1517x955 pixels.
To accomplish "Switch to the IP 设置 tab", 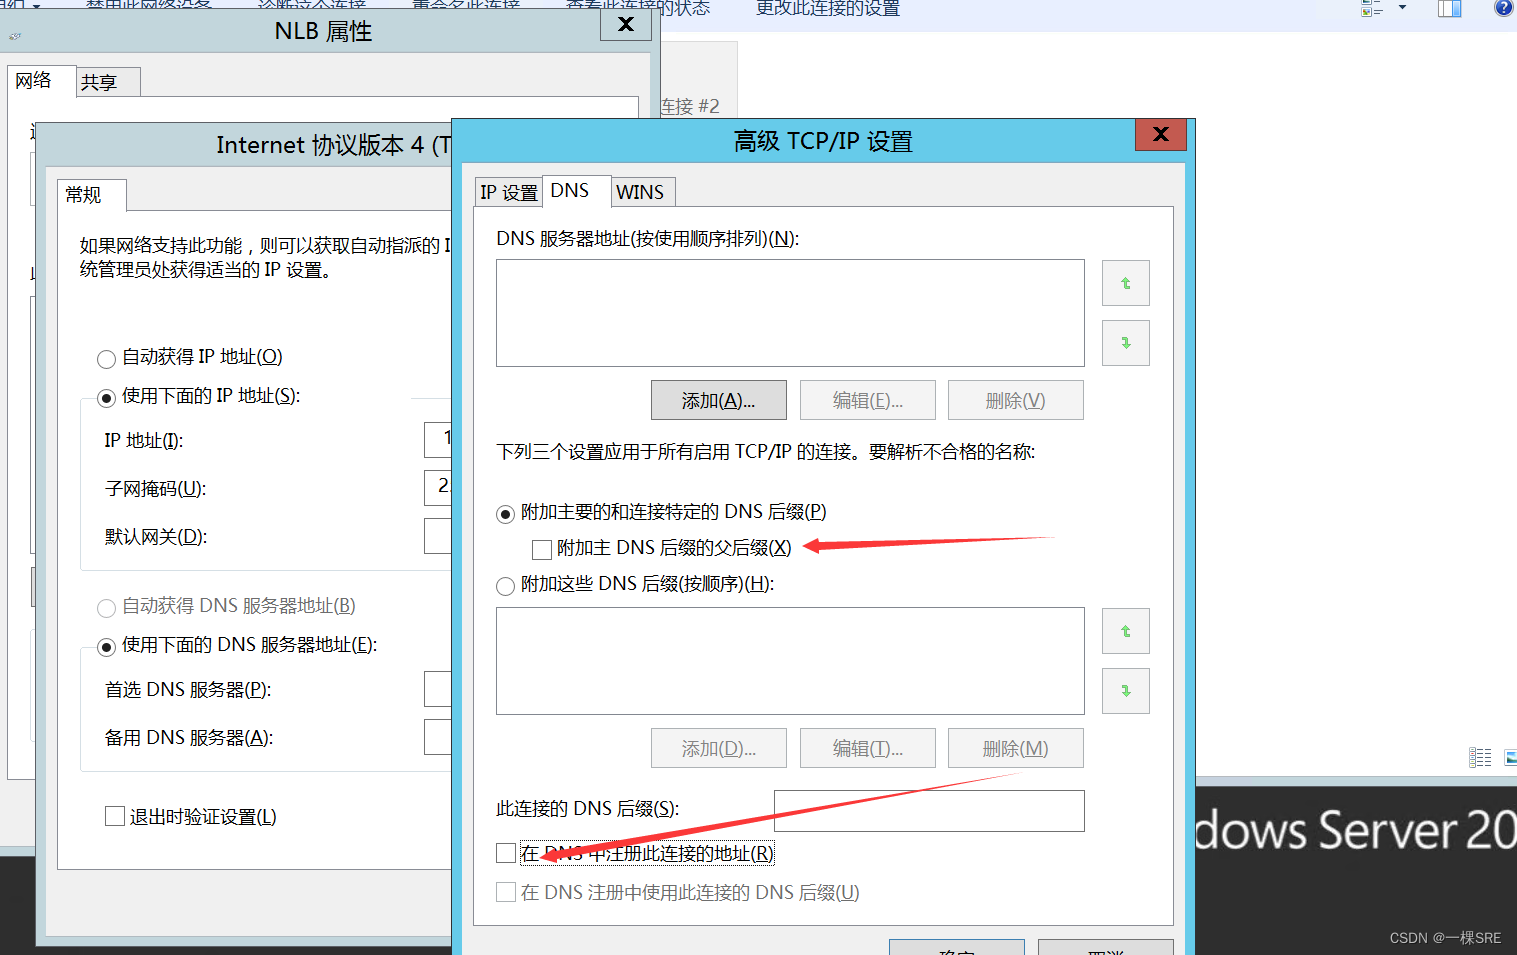I will point(508,191).
